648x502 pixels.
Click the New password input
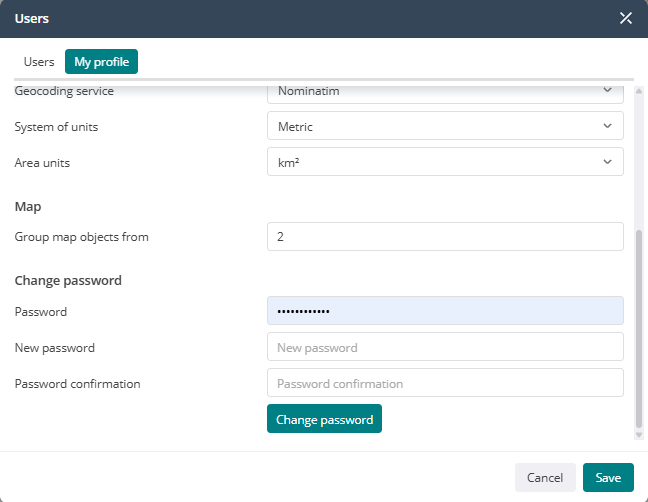(x=445, y=347)
